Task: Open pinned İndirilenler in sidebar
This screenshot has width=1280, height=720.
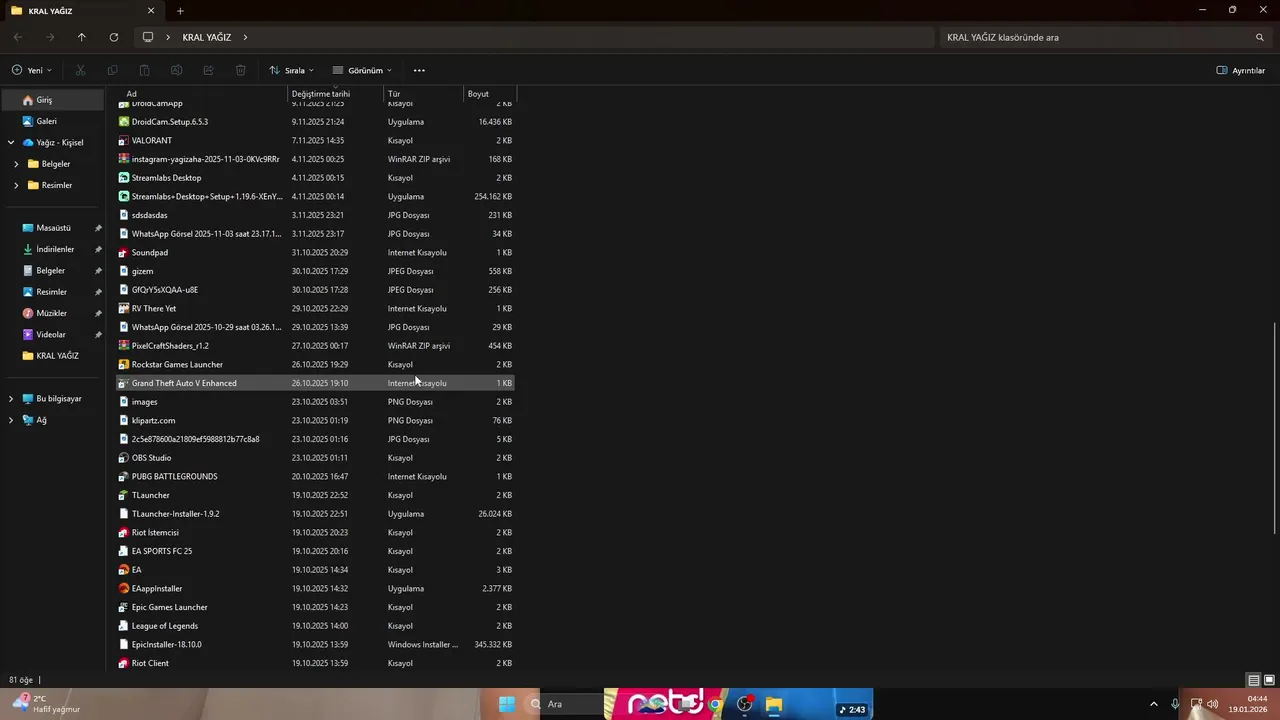Action: 53,249
